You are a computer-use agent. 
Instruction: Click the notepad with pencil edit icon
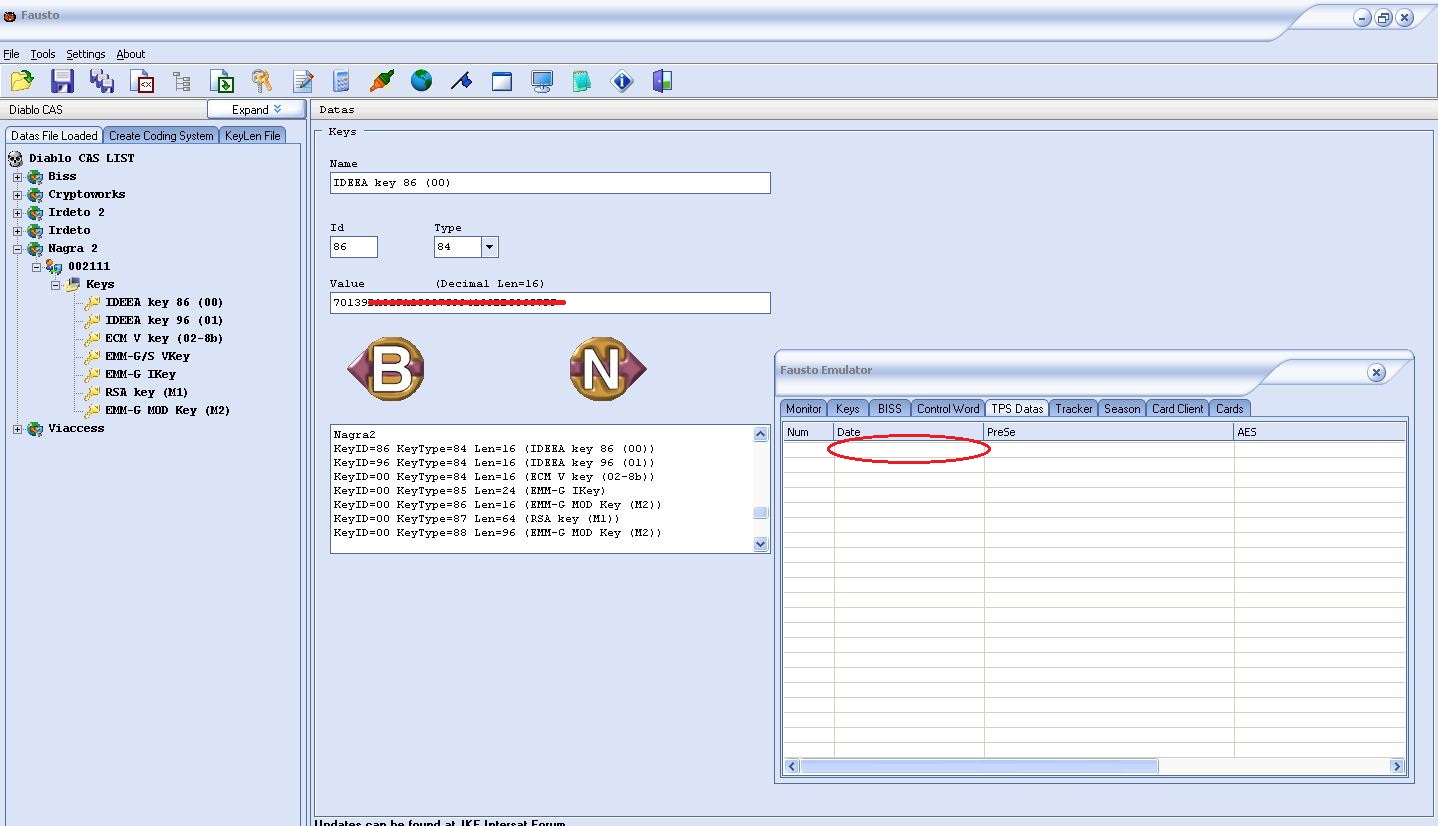(x=302, y=81)
